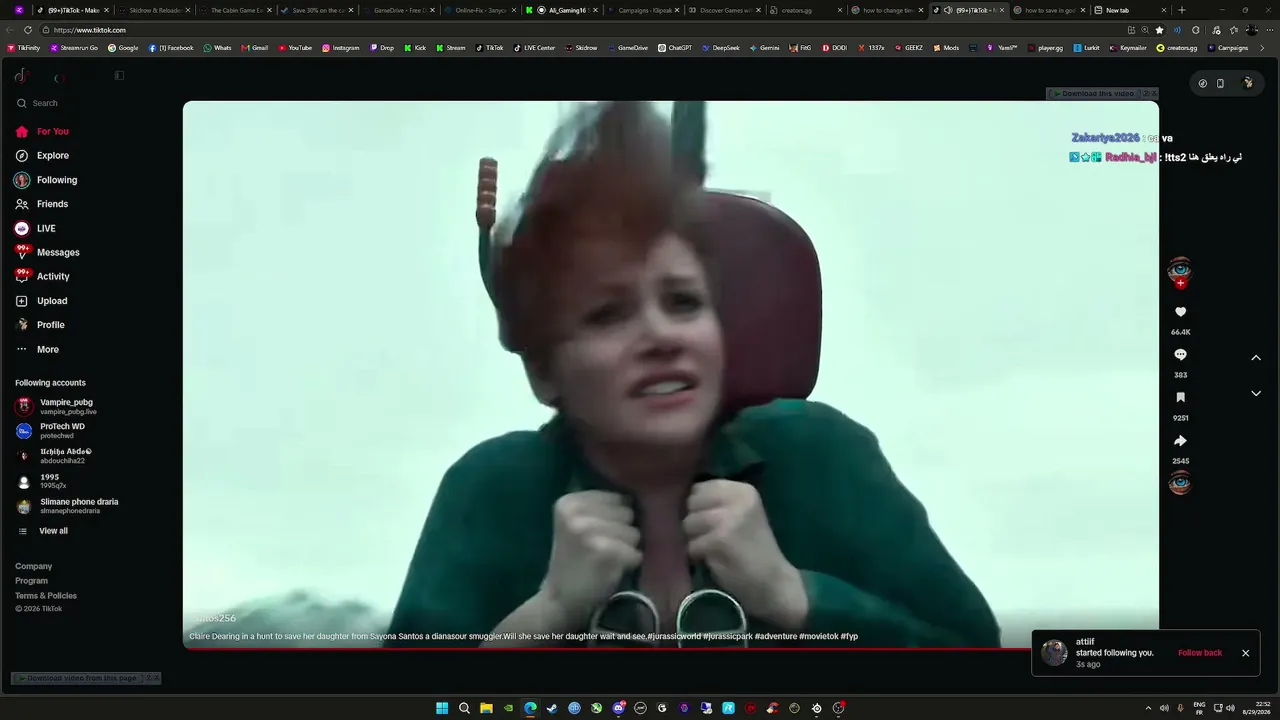Open the LIVE section icon

tap(22, 228)
